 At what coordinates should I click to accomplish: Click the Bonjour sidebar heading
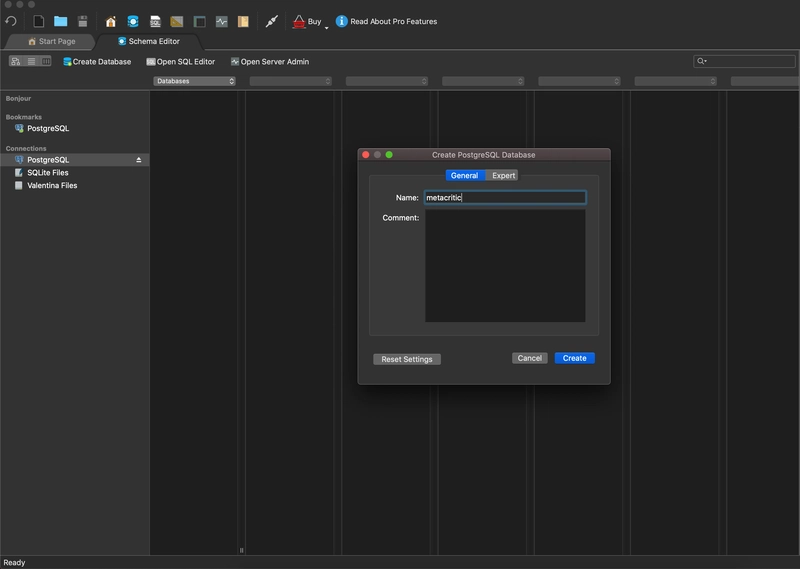click(18, 98)
